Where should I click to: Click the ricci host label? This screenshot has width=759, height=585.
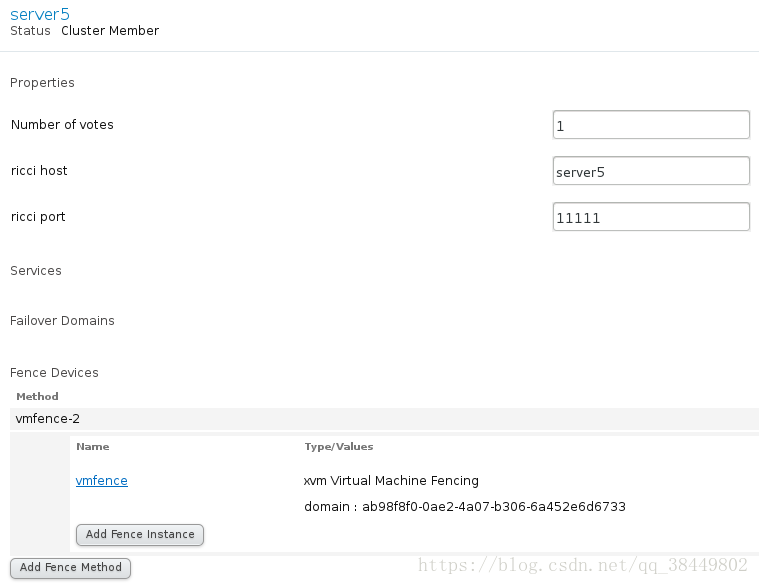tap(39, 171)
